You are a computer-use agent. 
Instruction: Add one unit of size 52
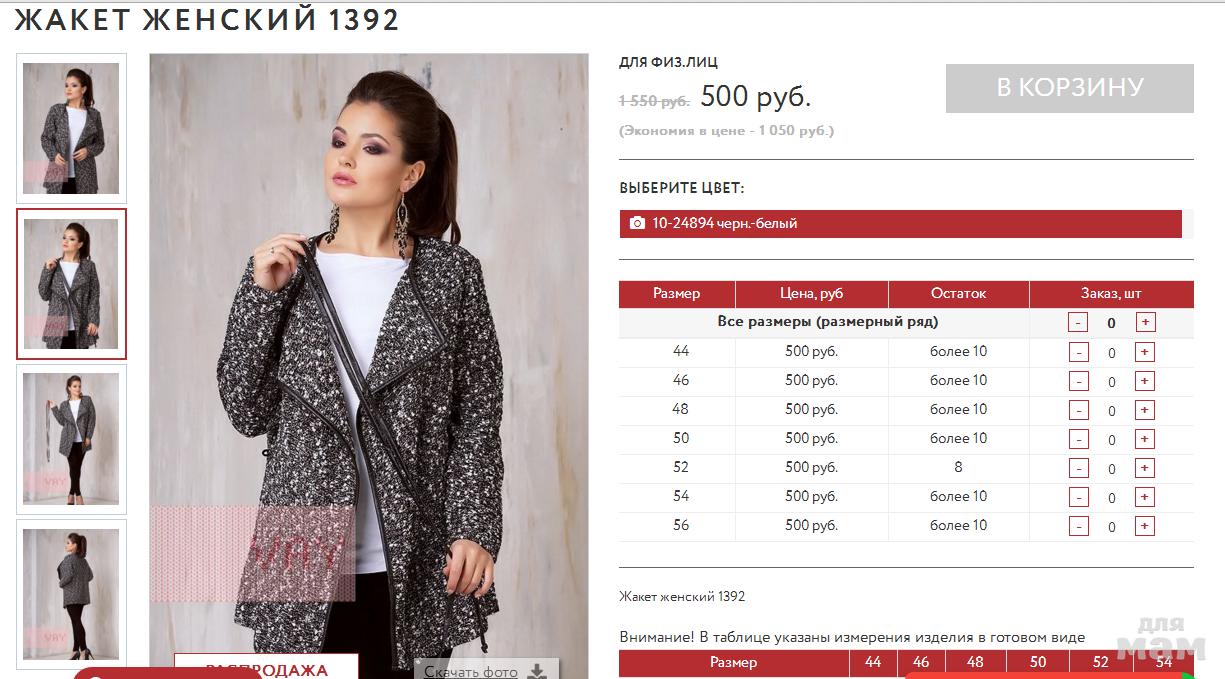[1145, 468]
